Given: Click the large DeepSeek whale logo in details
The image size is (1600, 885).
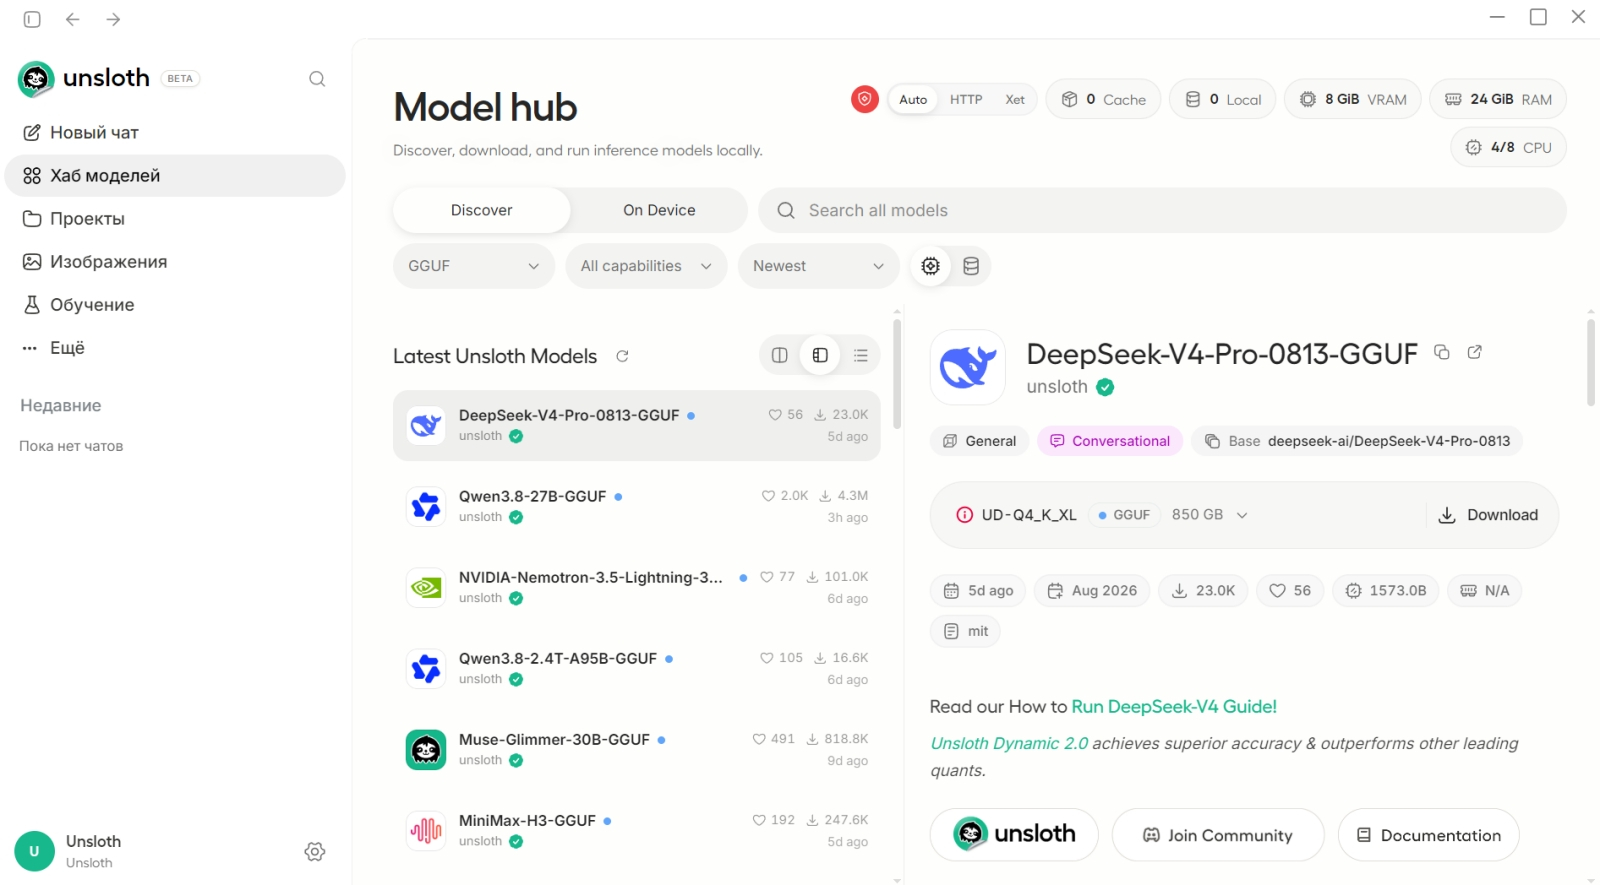Looking at the screenshot, I should (x=968, y=367).
